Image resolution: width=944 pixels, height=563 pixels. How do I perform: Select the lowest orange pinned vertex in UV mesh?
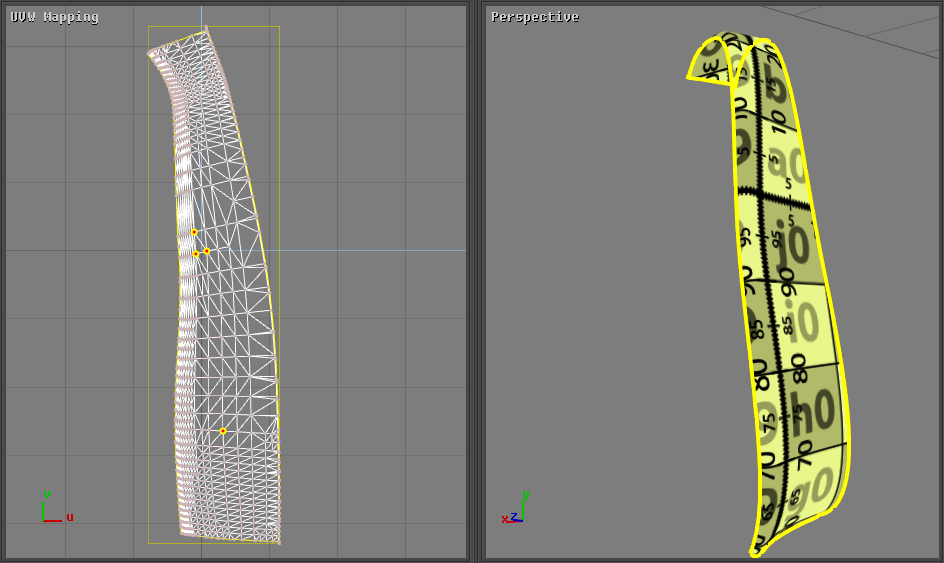point(223,431)
